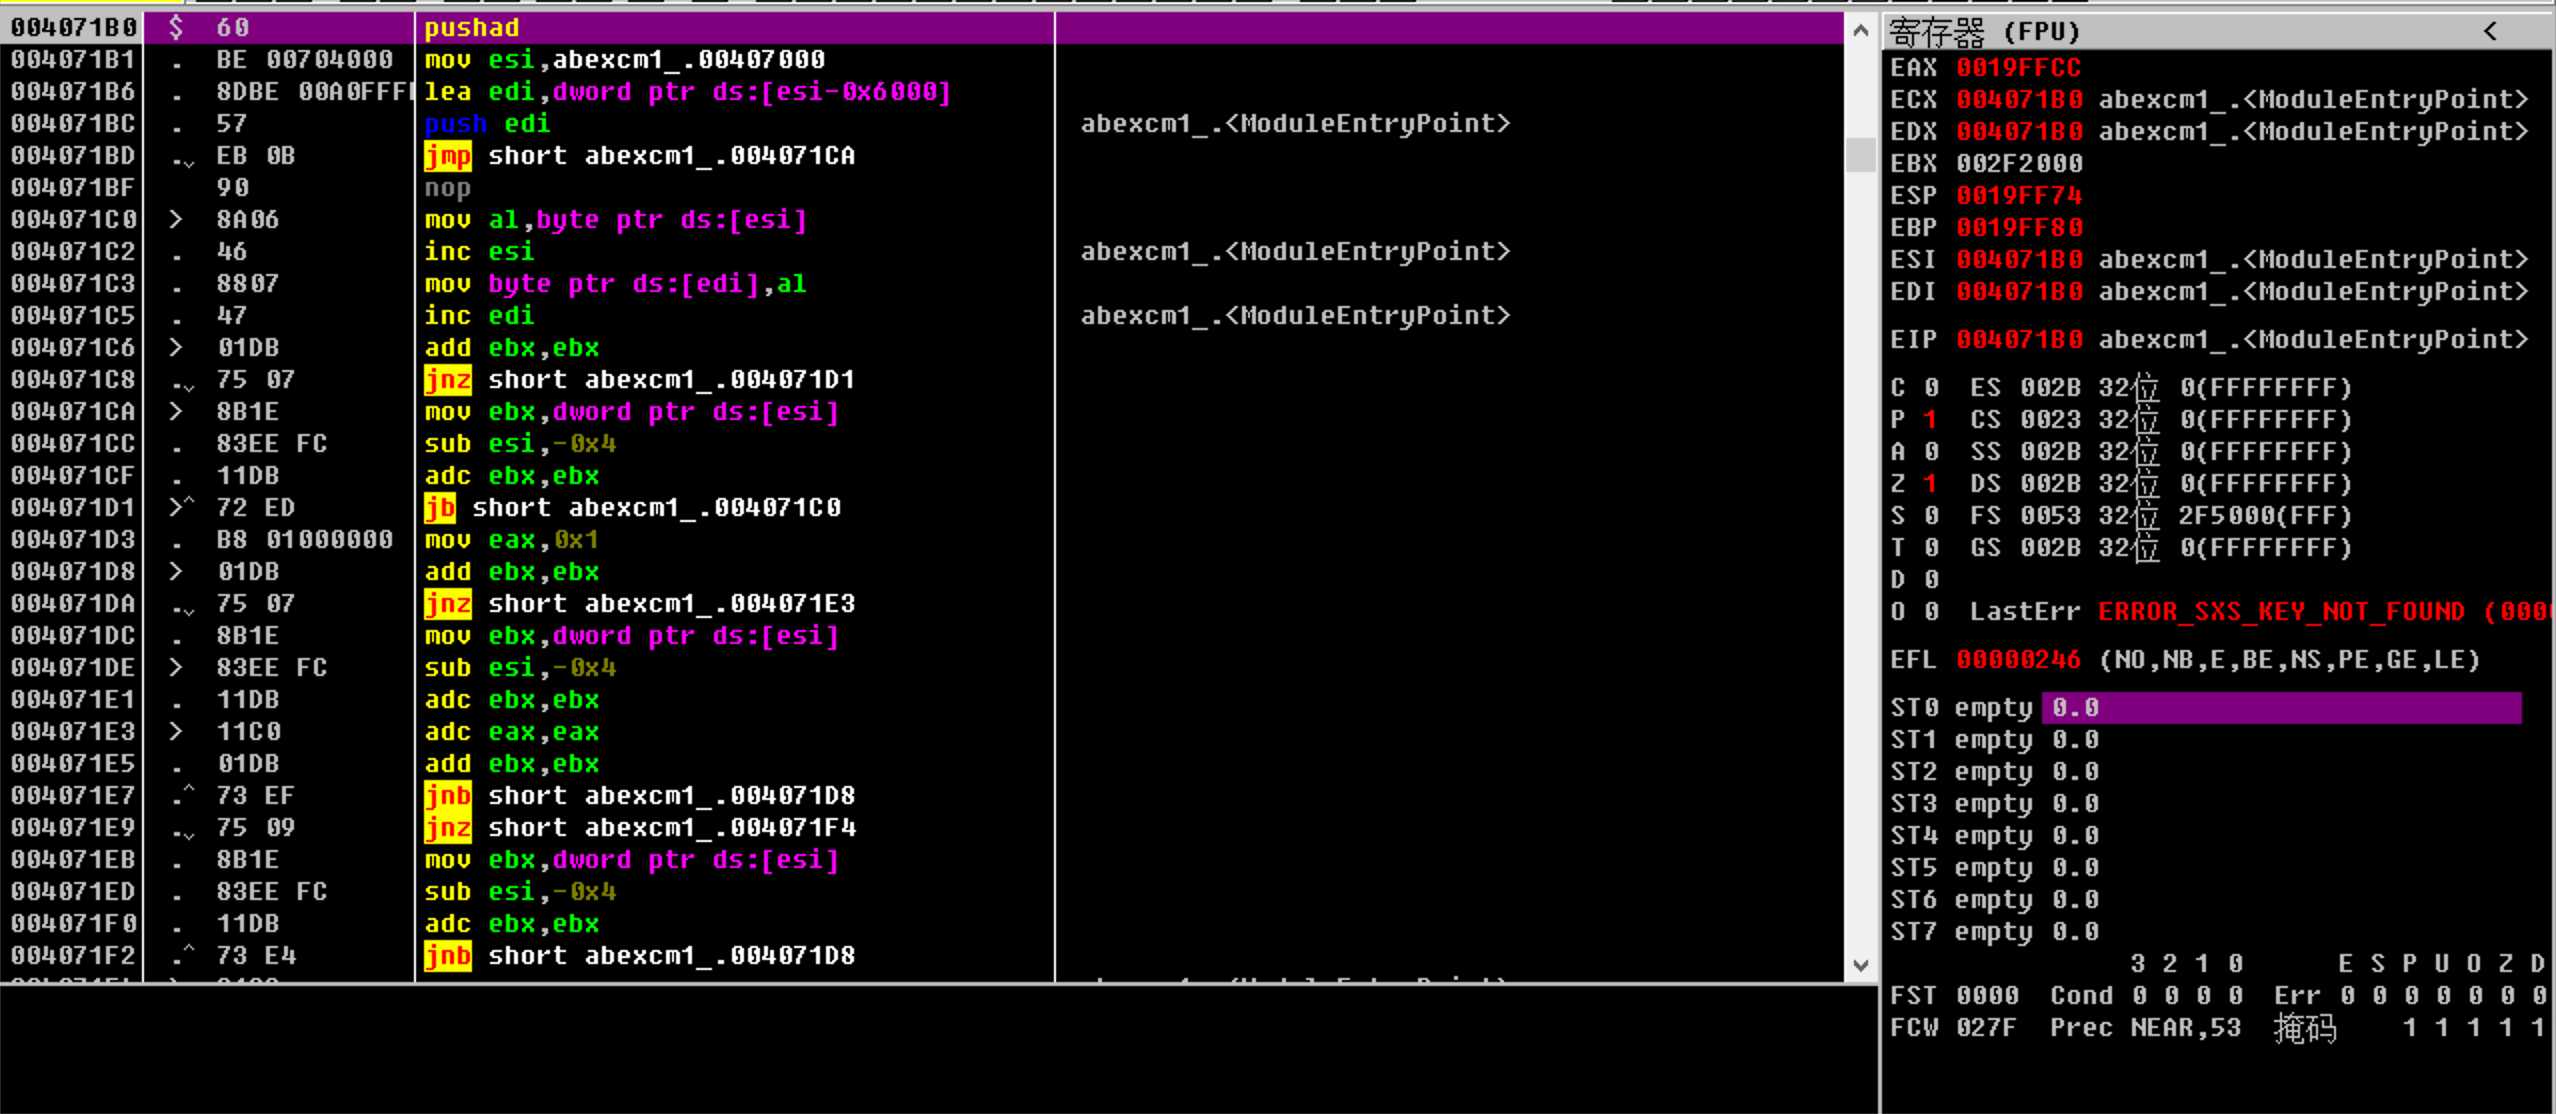Click mov byte ptr ds:[edi],al line
This screenshot has height=1114, width=2556.
coord(615,284)
